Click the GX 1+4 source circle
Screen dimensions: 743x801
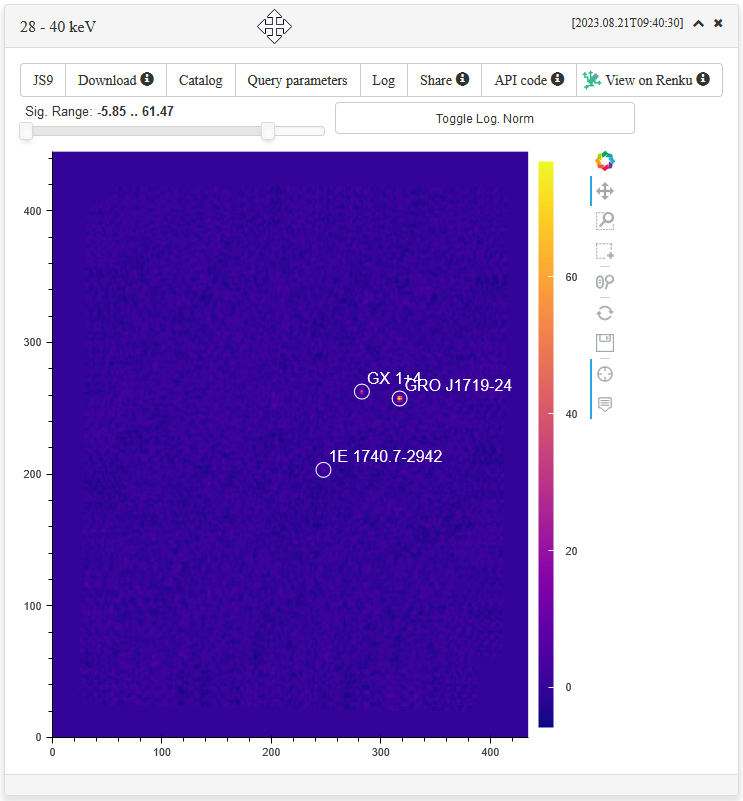coord(362,392)
